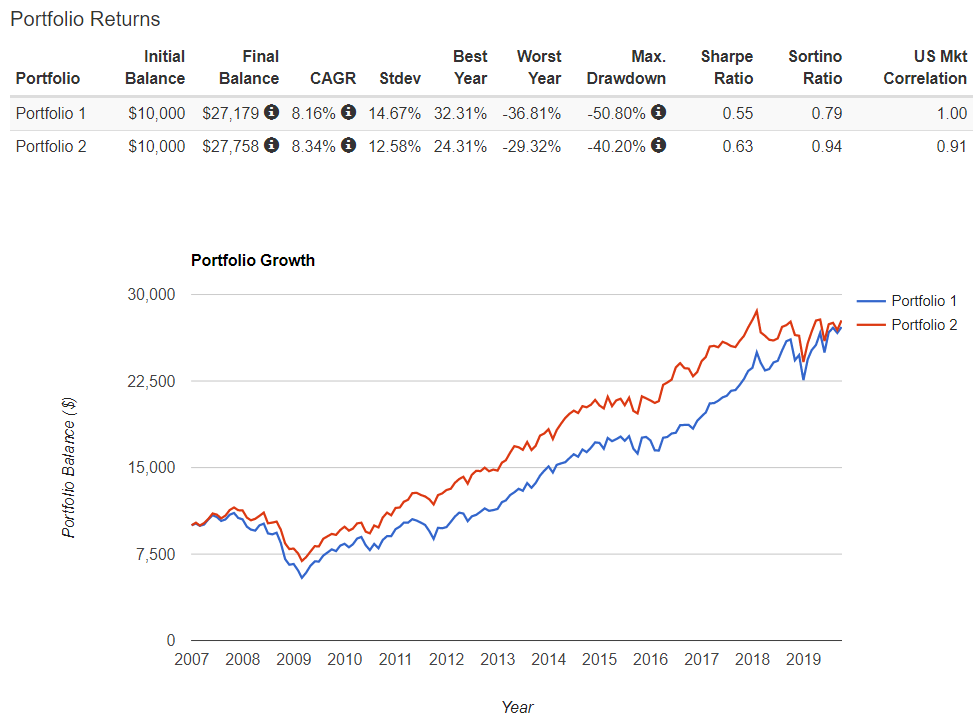Click the red Portfolio 2 legend line swatch
The image size is (979, 725).
tap(872, 325)
